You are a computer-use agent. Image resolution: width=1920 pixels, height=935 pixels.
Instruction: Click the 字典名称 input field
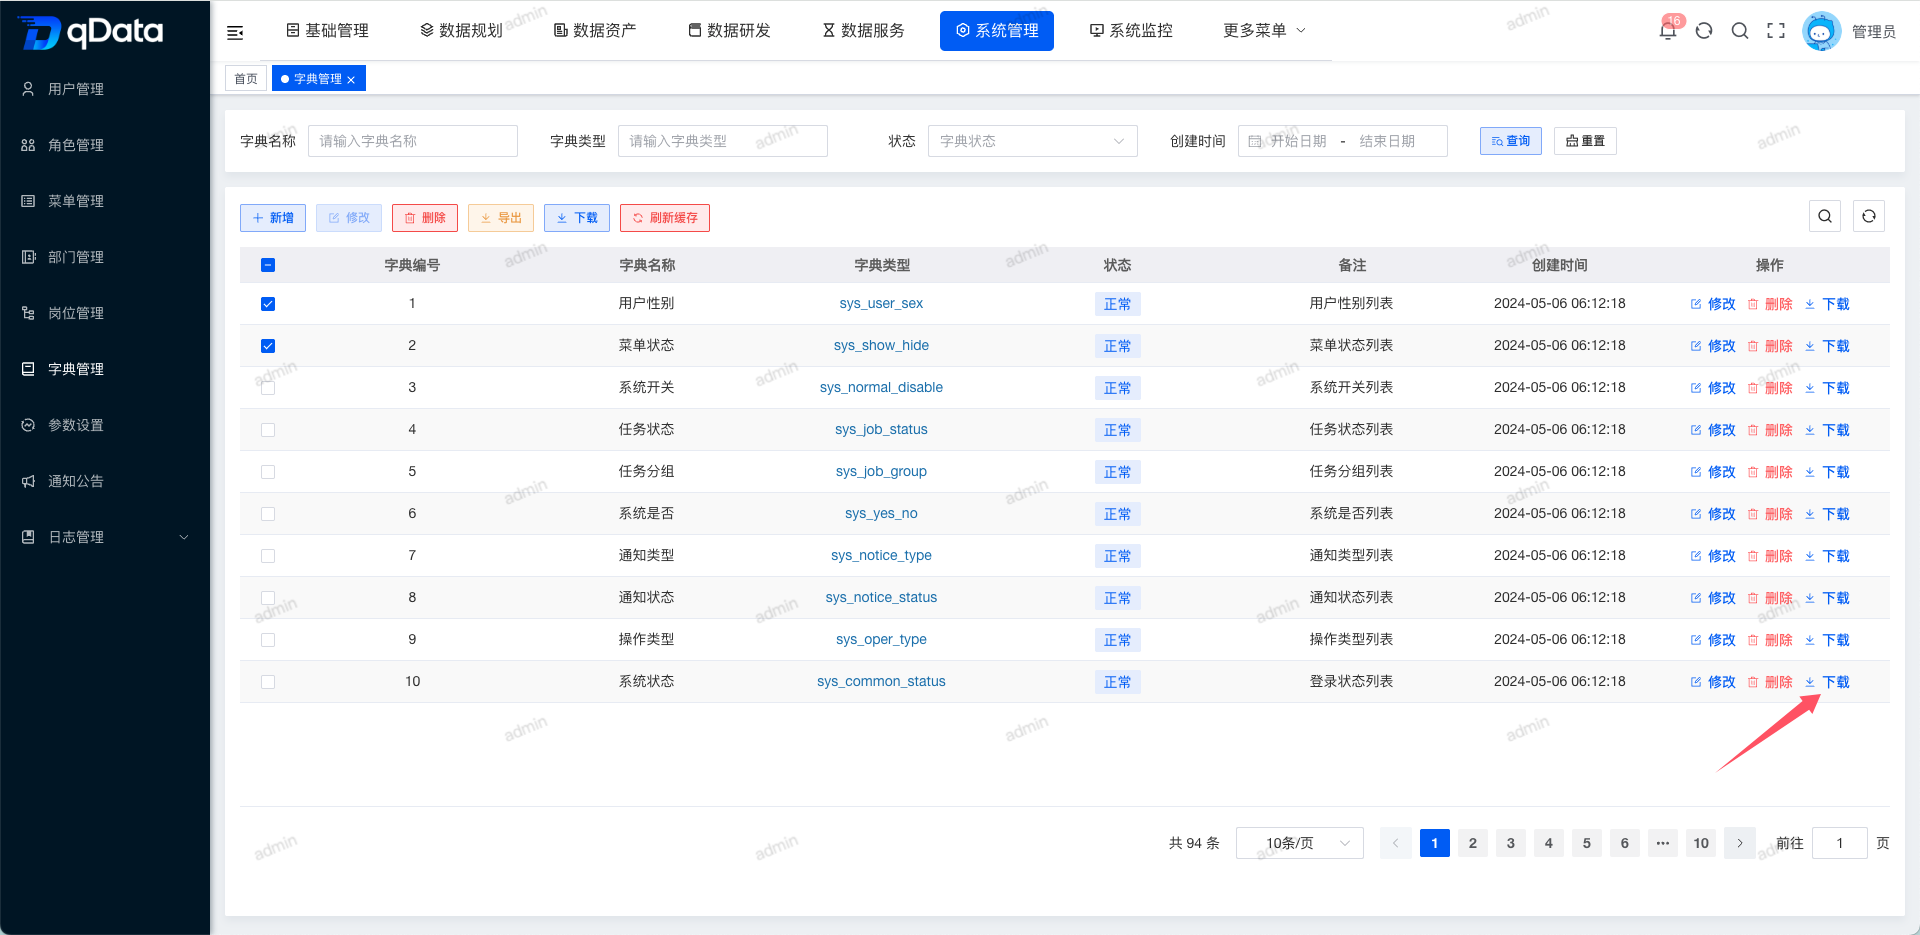413,141
